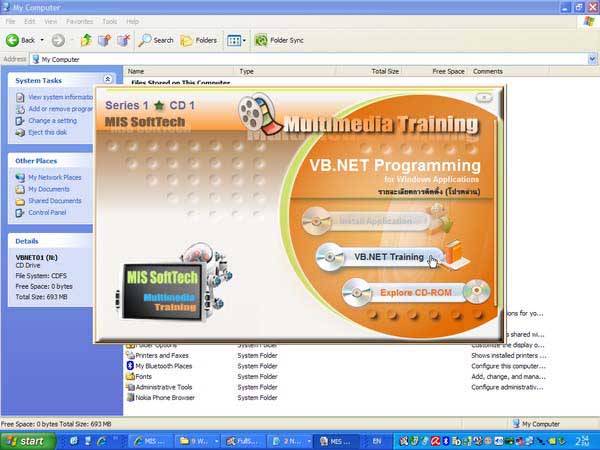Open the Back history dropdown arrow
The height and width of the screenshot is (450, 600).
(x=42, y=40)
